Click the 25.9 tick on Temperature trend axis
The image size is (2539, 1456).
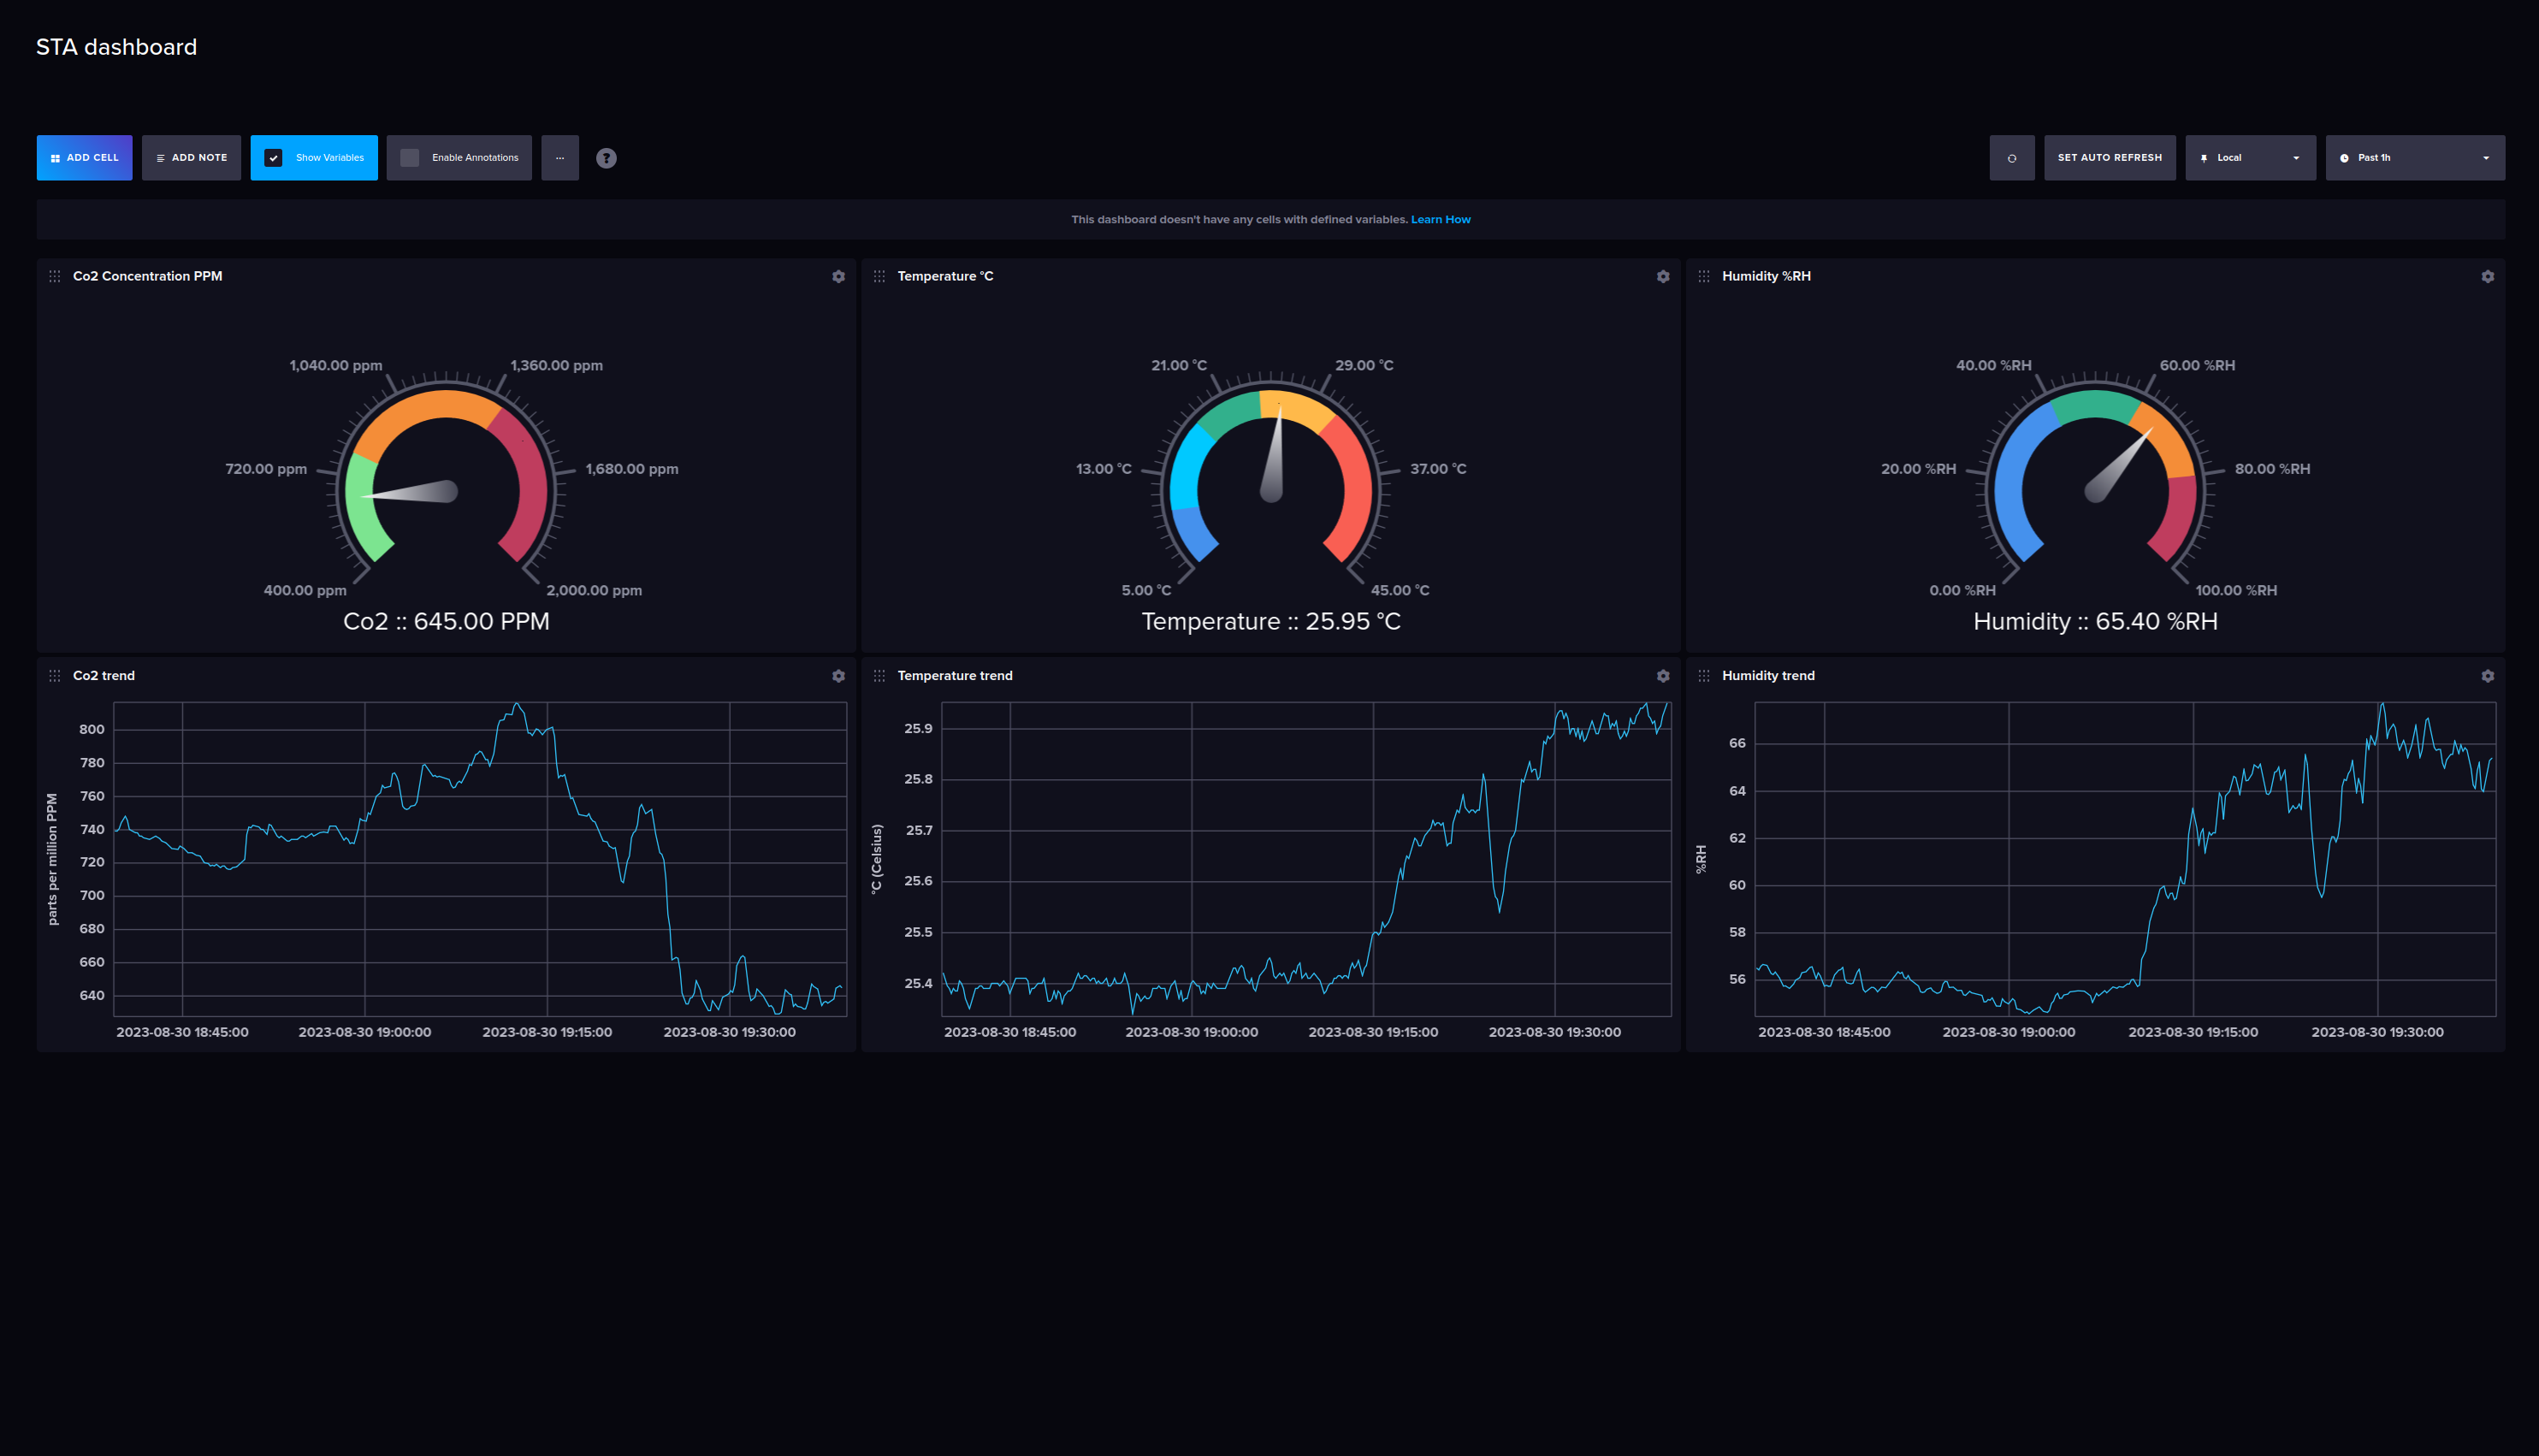(x=918, y=729)
